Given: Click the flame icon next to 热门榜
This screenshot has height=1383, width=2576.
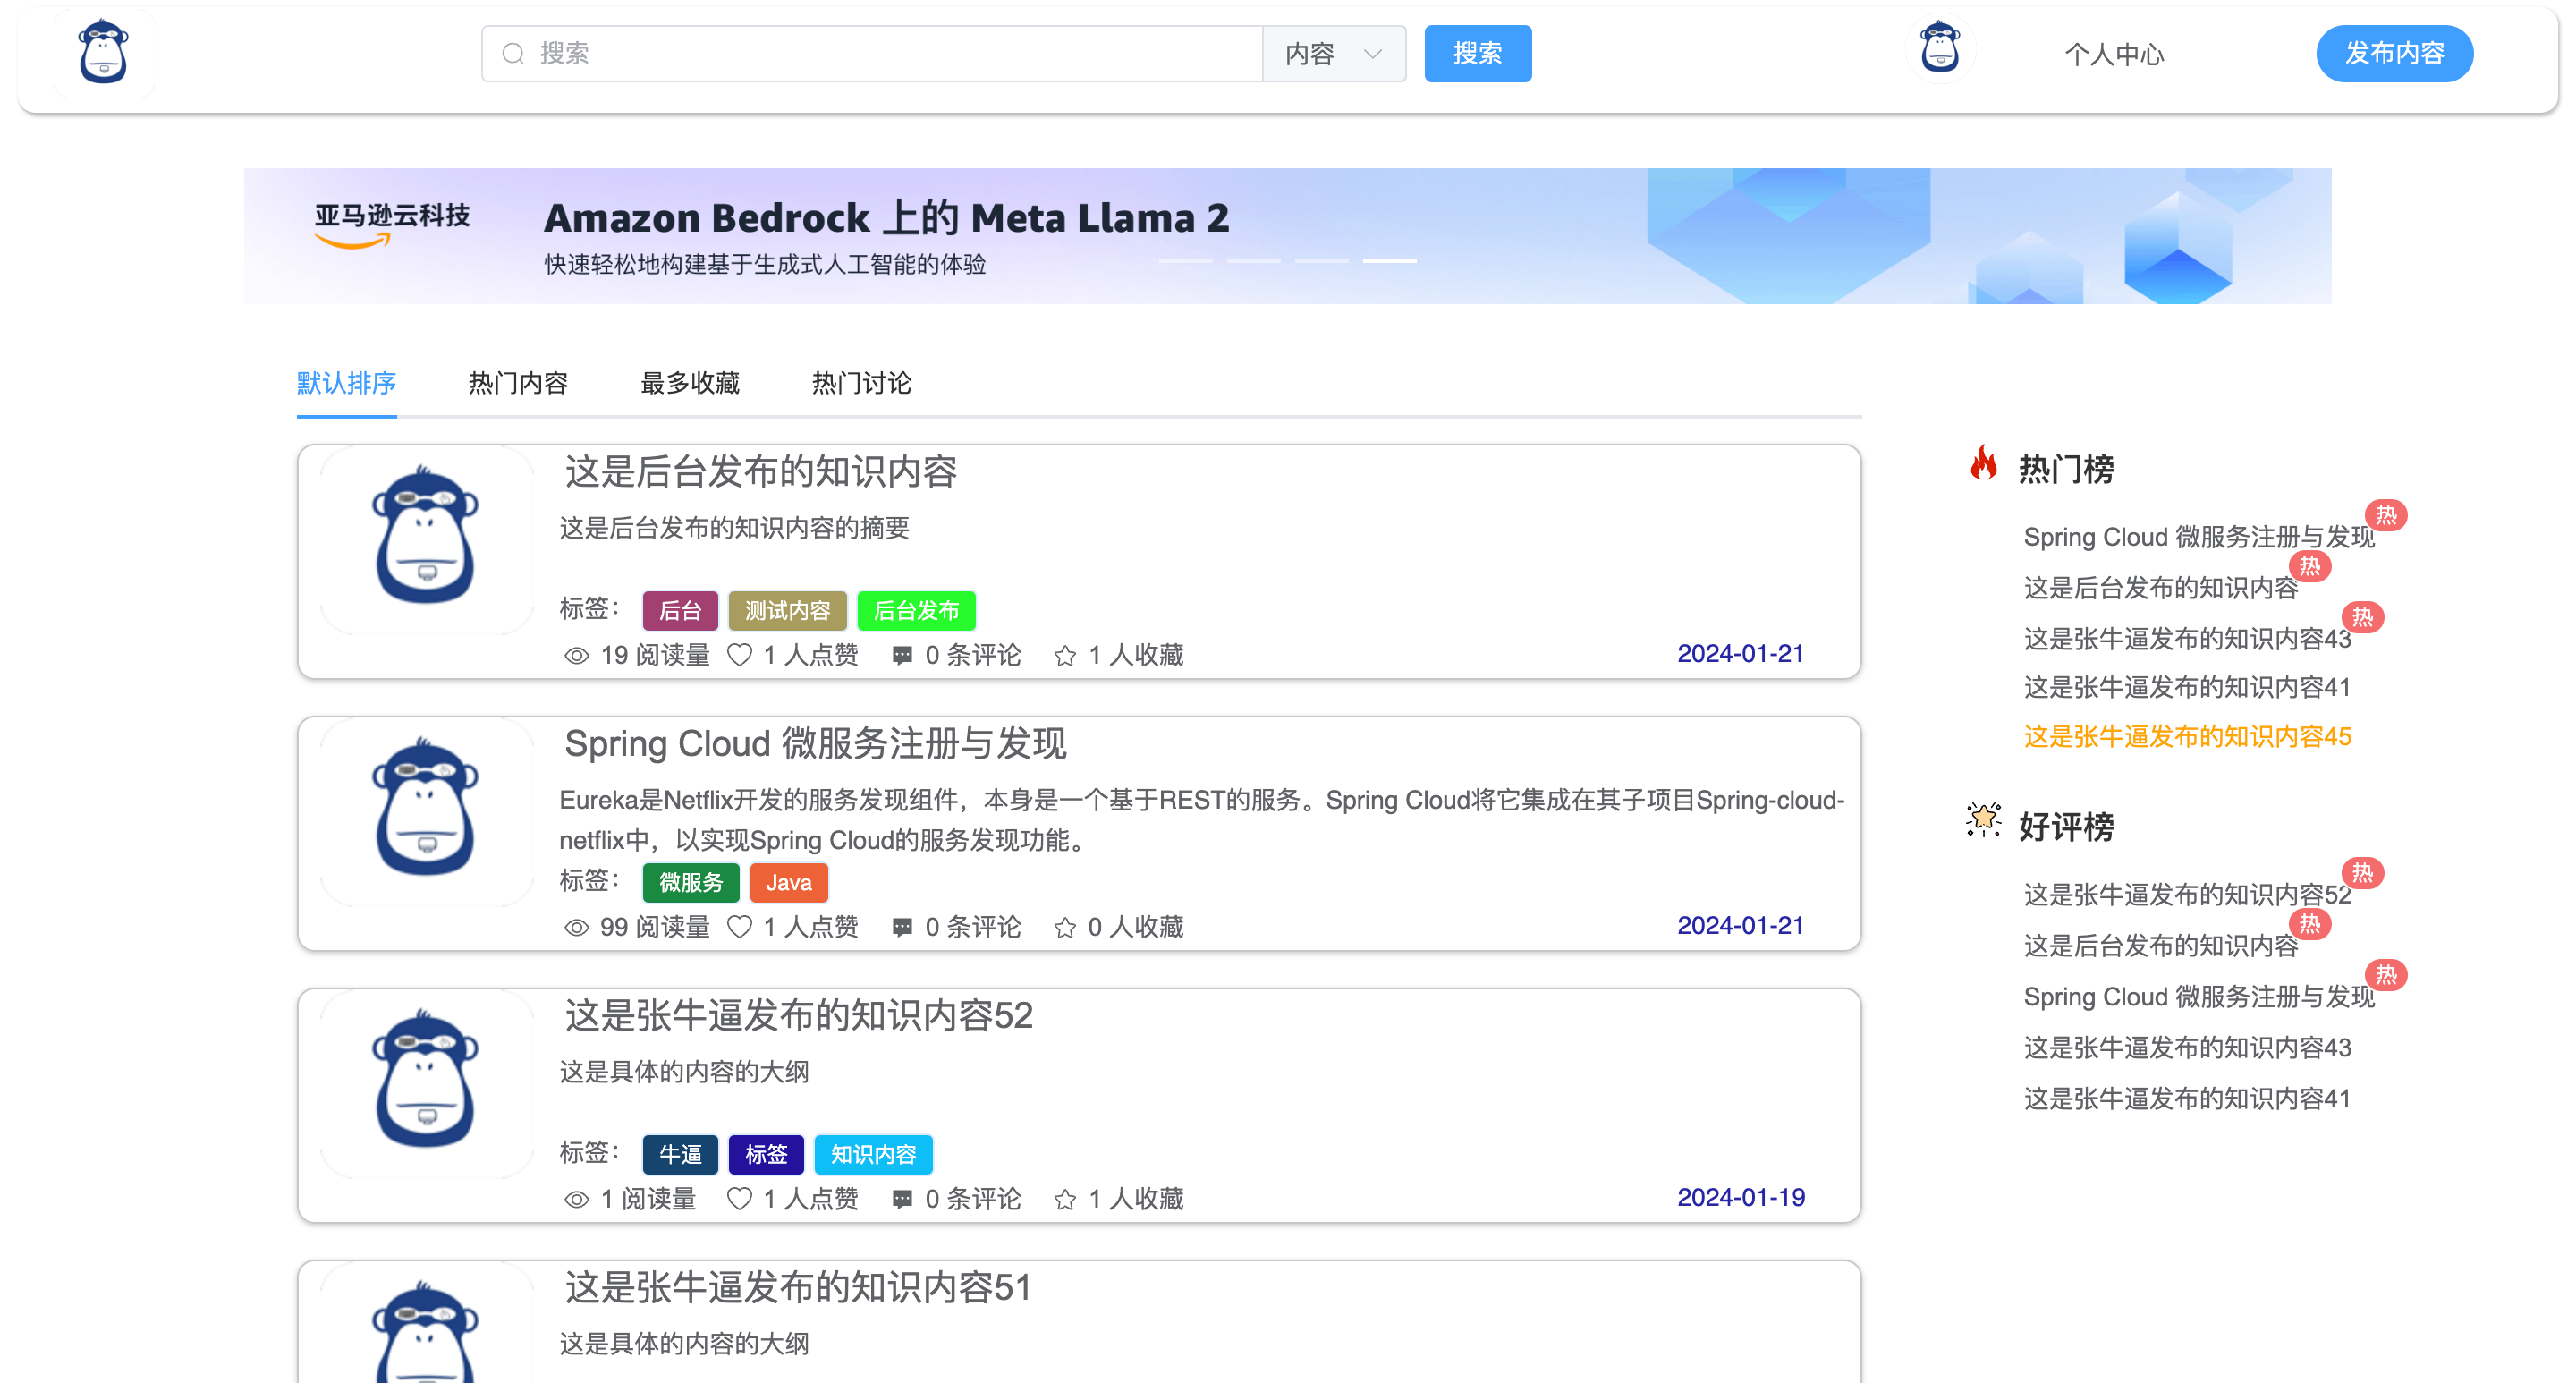Looking at the screenshot, I should tap(1983, 464).
